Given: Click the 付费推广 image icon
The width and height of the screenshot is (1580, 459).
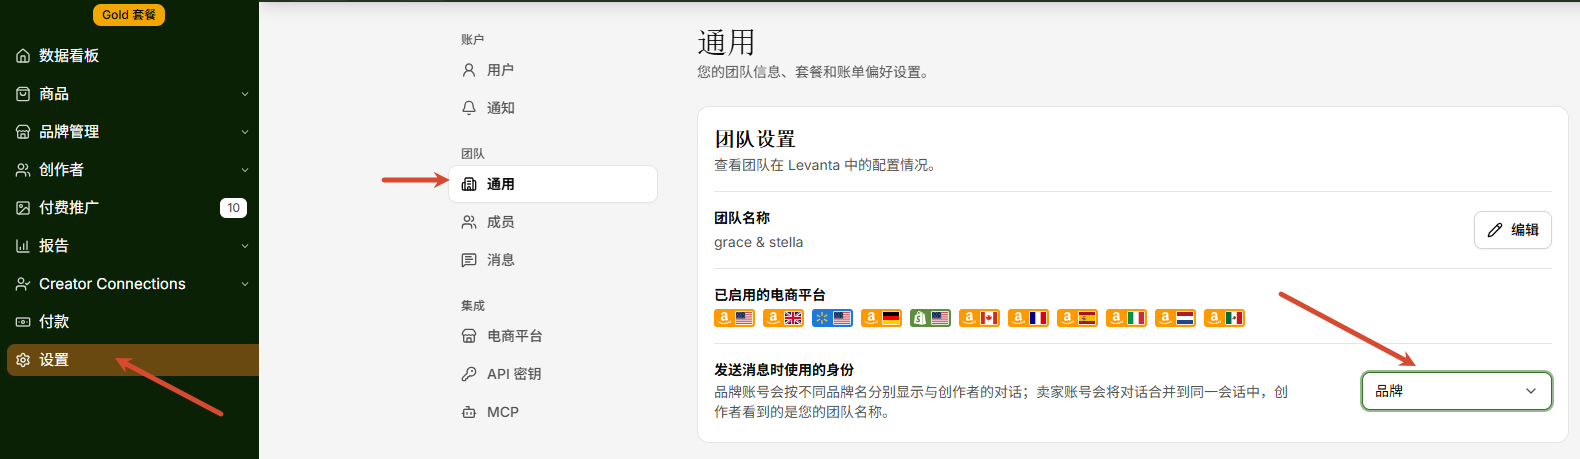Looking at the screenshot, I should pyautogui.click(x=23, y=208).
